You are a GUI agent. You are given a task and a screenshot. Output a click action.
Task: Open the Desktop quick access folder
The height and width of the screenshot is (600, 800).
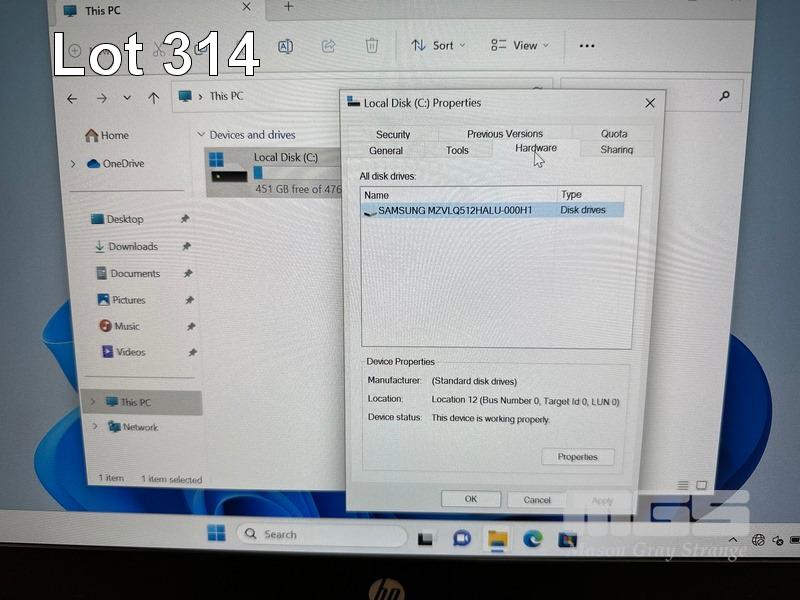[117, 219]
